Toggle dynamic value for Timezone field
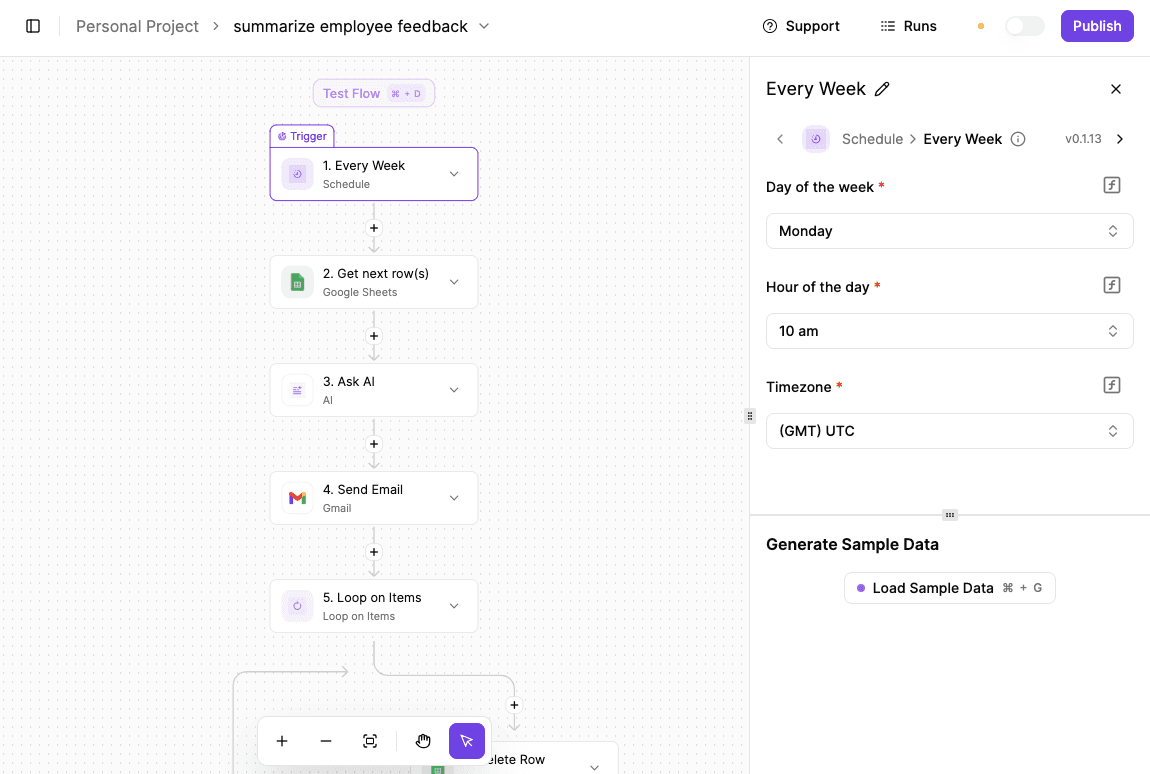1150x774 pixels. tap(1111, 385)
